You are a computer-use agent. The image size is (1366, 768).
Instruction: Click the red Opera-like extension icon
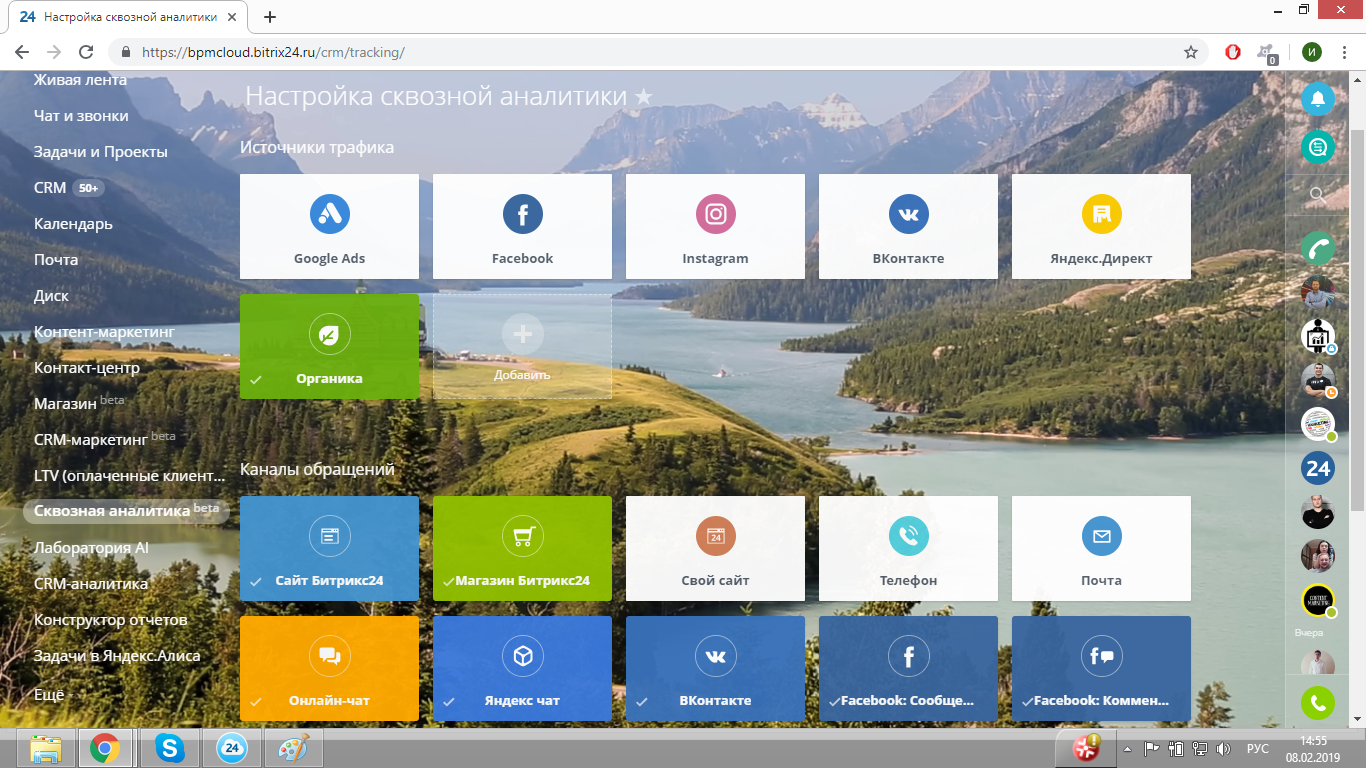click(1233, 52)
